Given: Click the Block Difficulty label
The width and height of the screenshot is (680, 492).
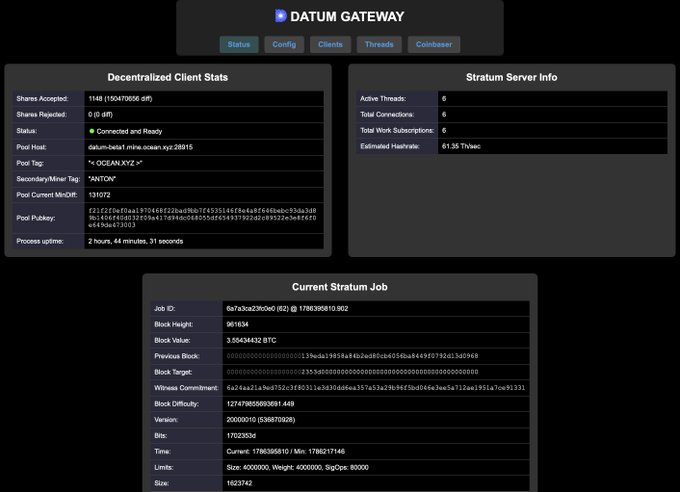Looking at the screenshot, I should click(177, 404).
